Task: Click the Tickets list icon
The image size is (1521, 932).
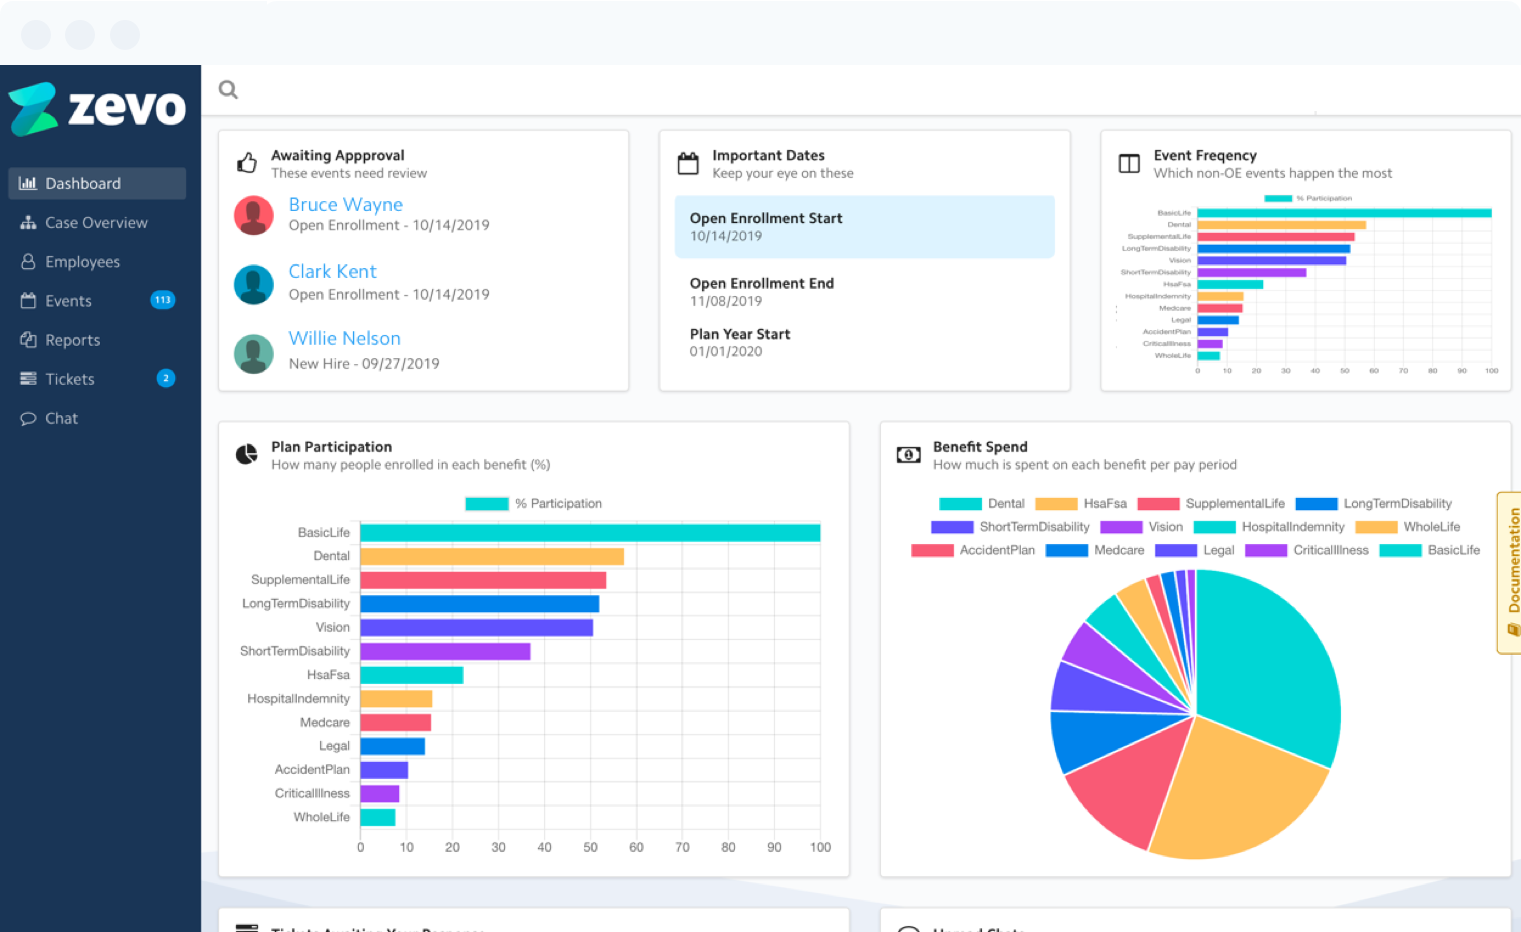Action: 28,378
